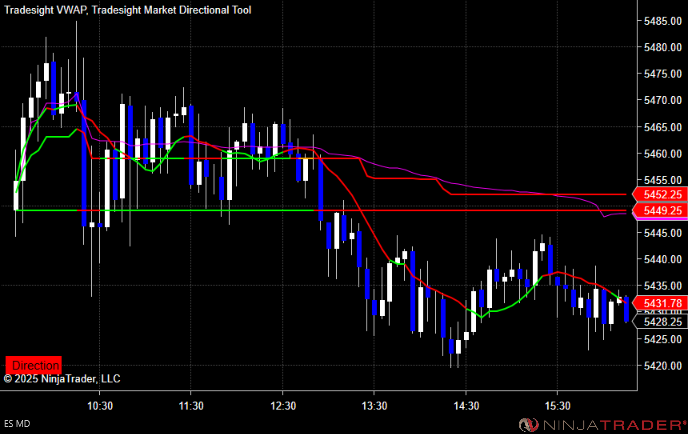688x434 pixels.
Task: Click the 12:30 time axis label
Action: pyautogui.click(x=283, y=406)
